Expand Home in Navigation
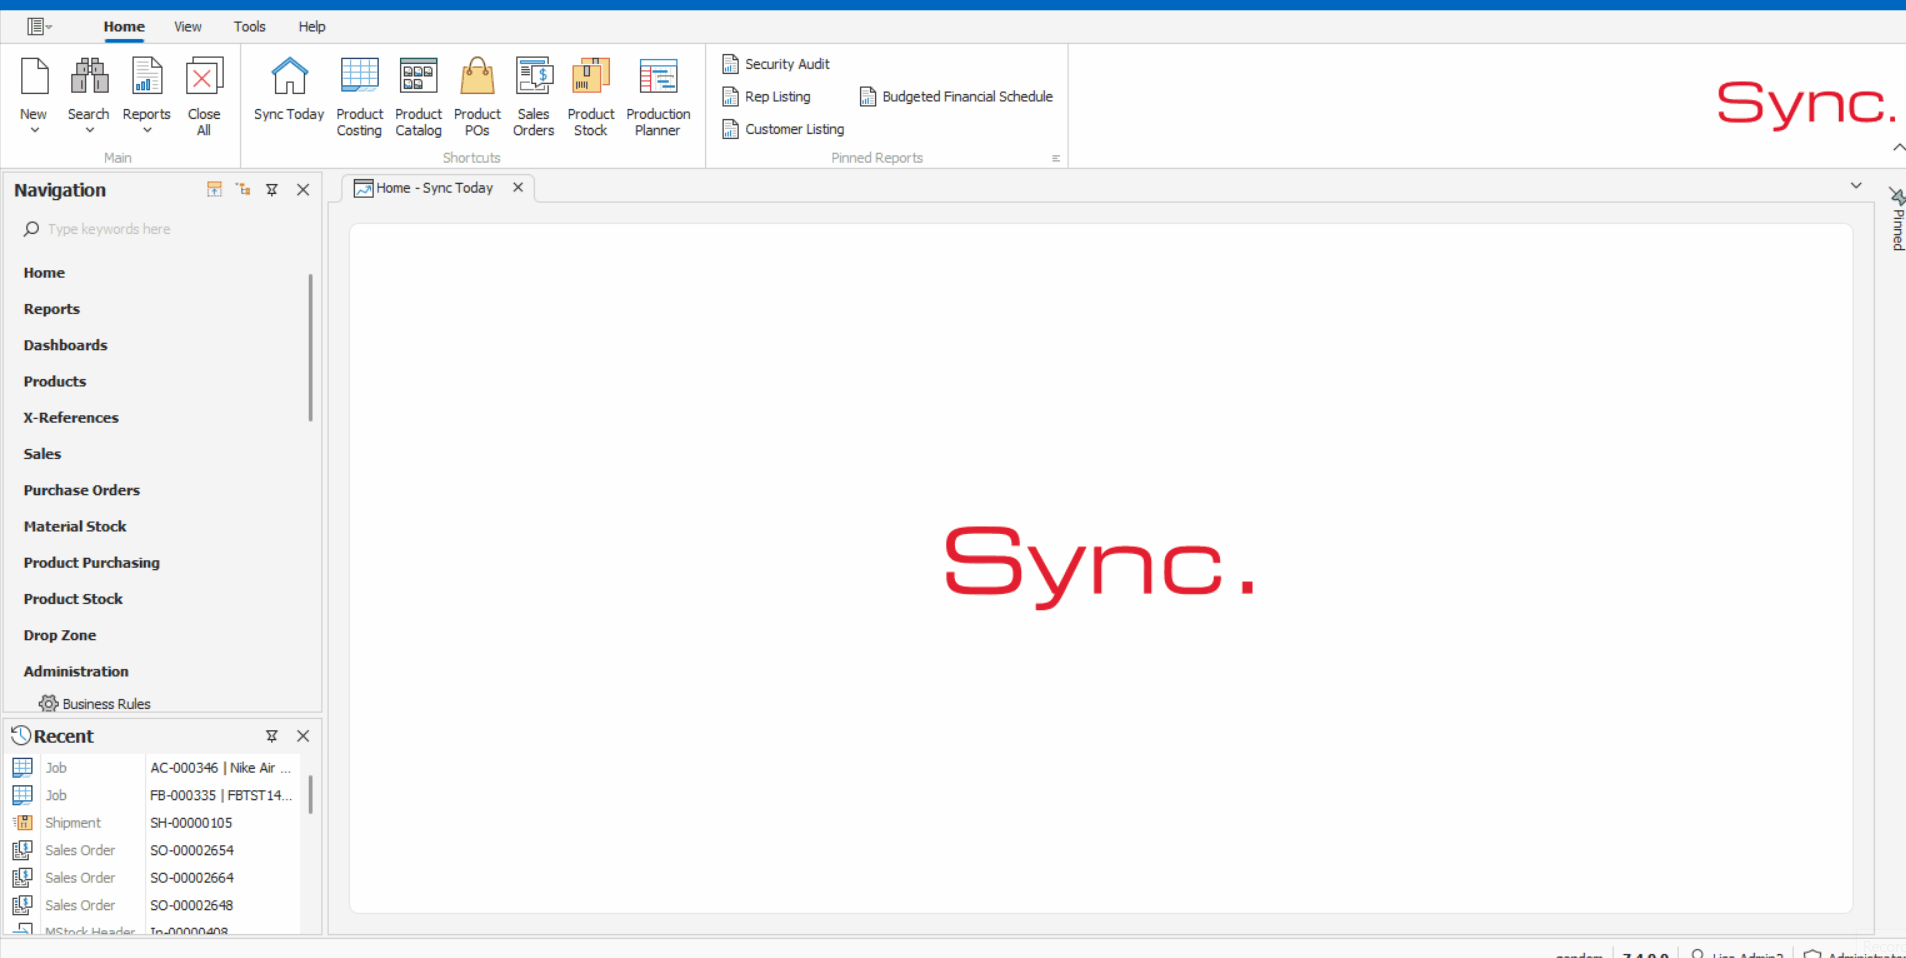Image resolution: width=1906 pixels, height=958 pixels. tap(44, 273)
